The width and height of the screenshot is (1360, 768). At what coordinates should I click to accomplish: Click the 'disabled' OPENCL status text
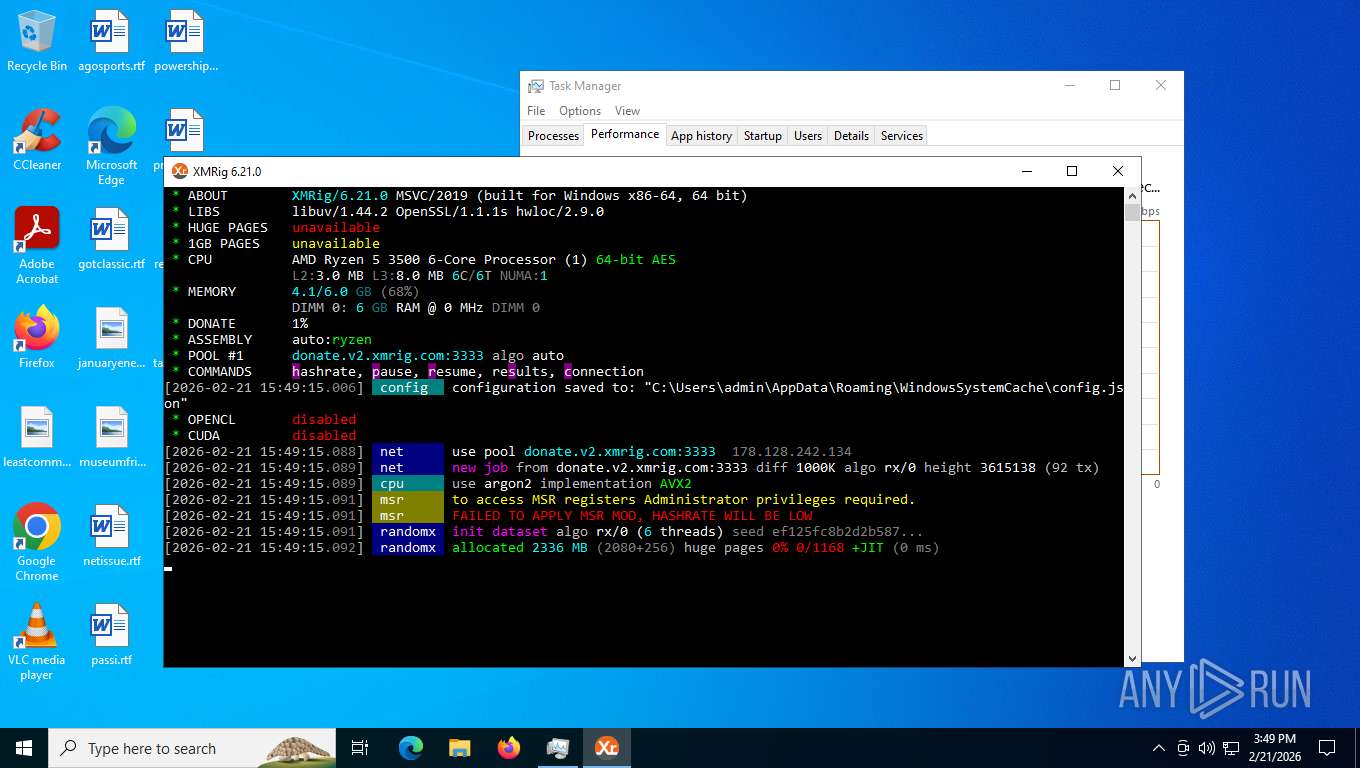click(324, 420)
